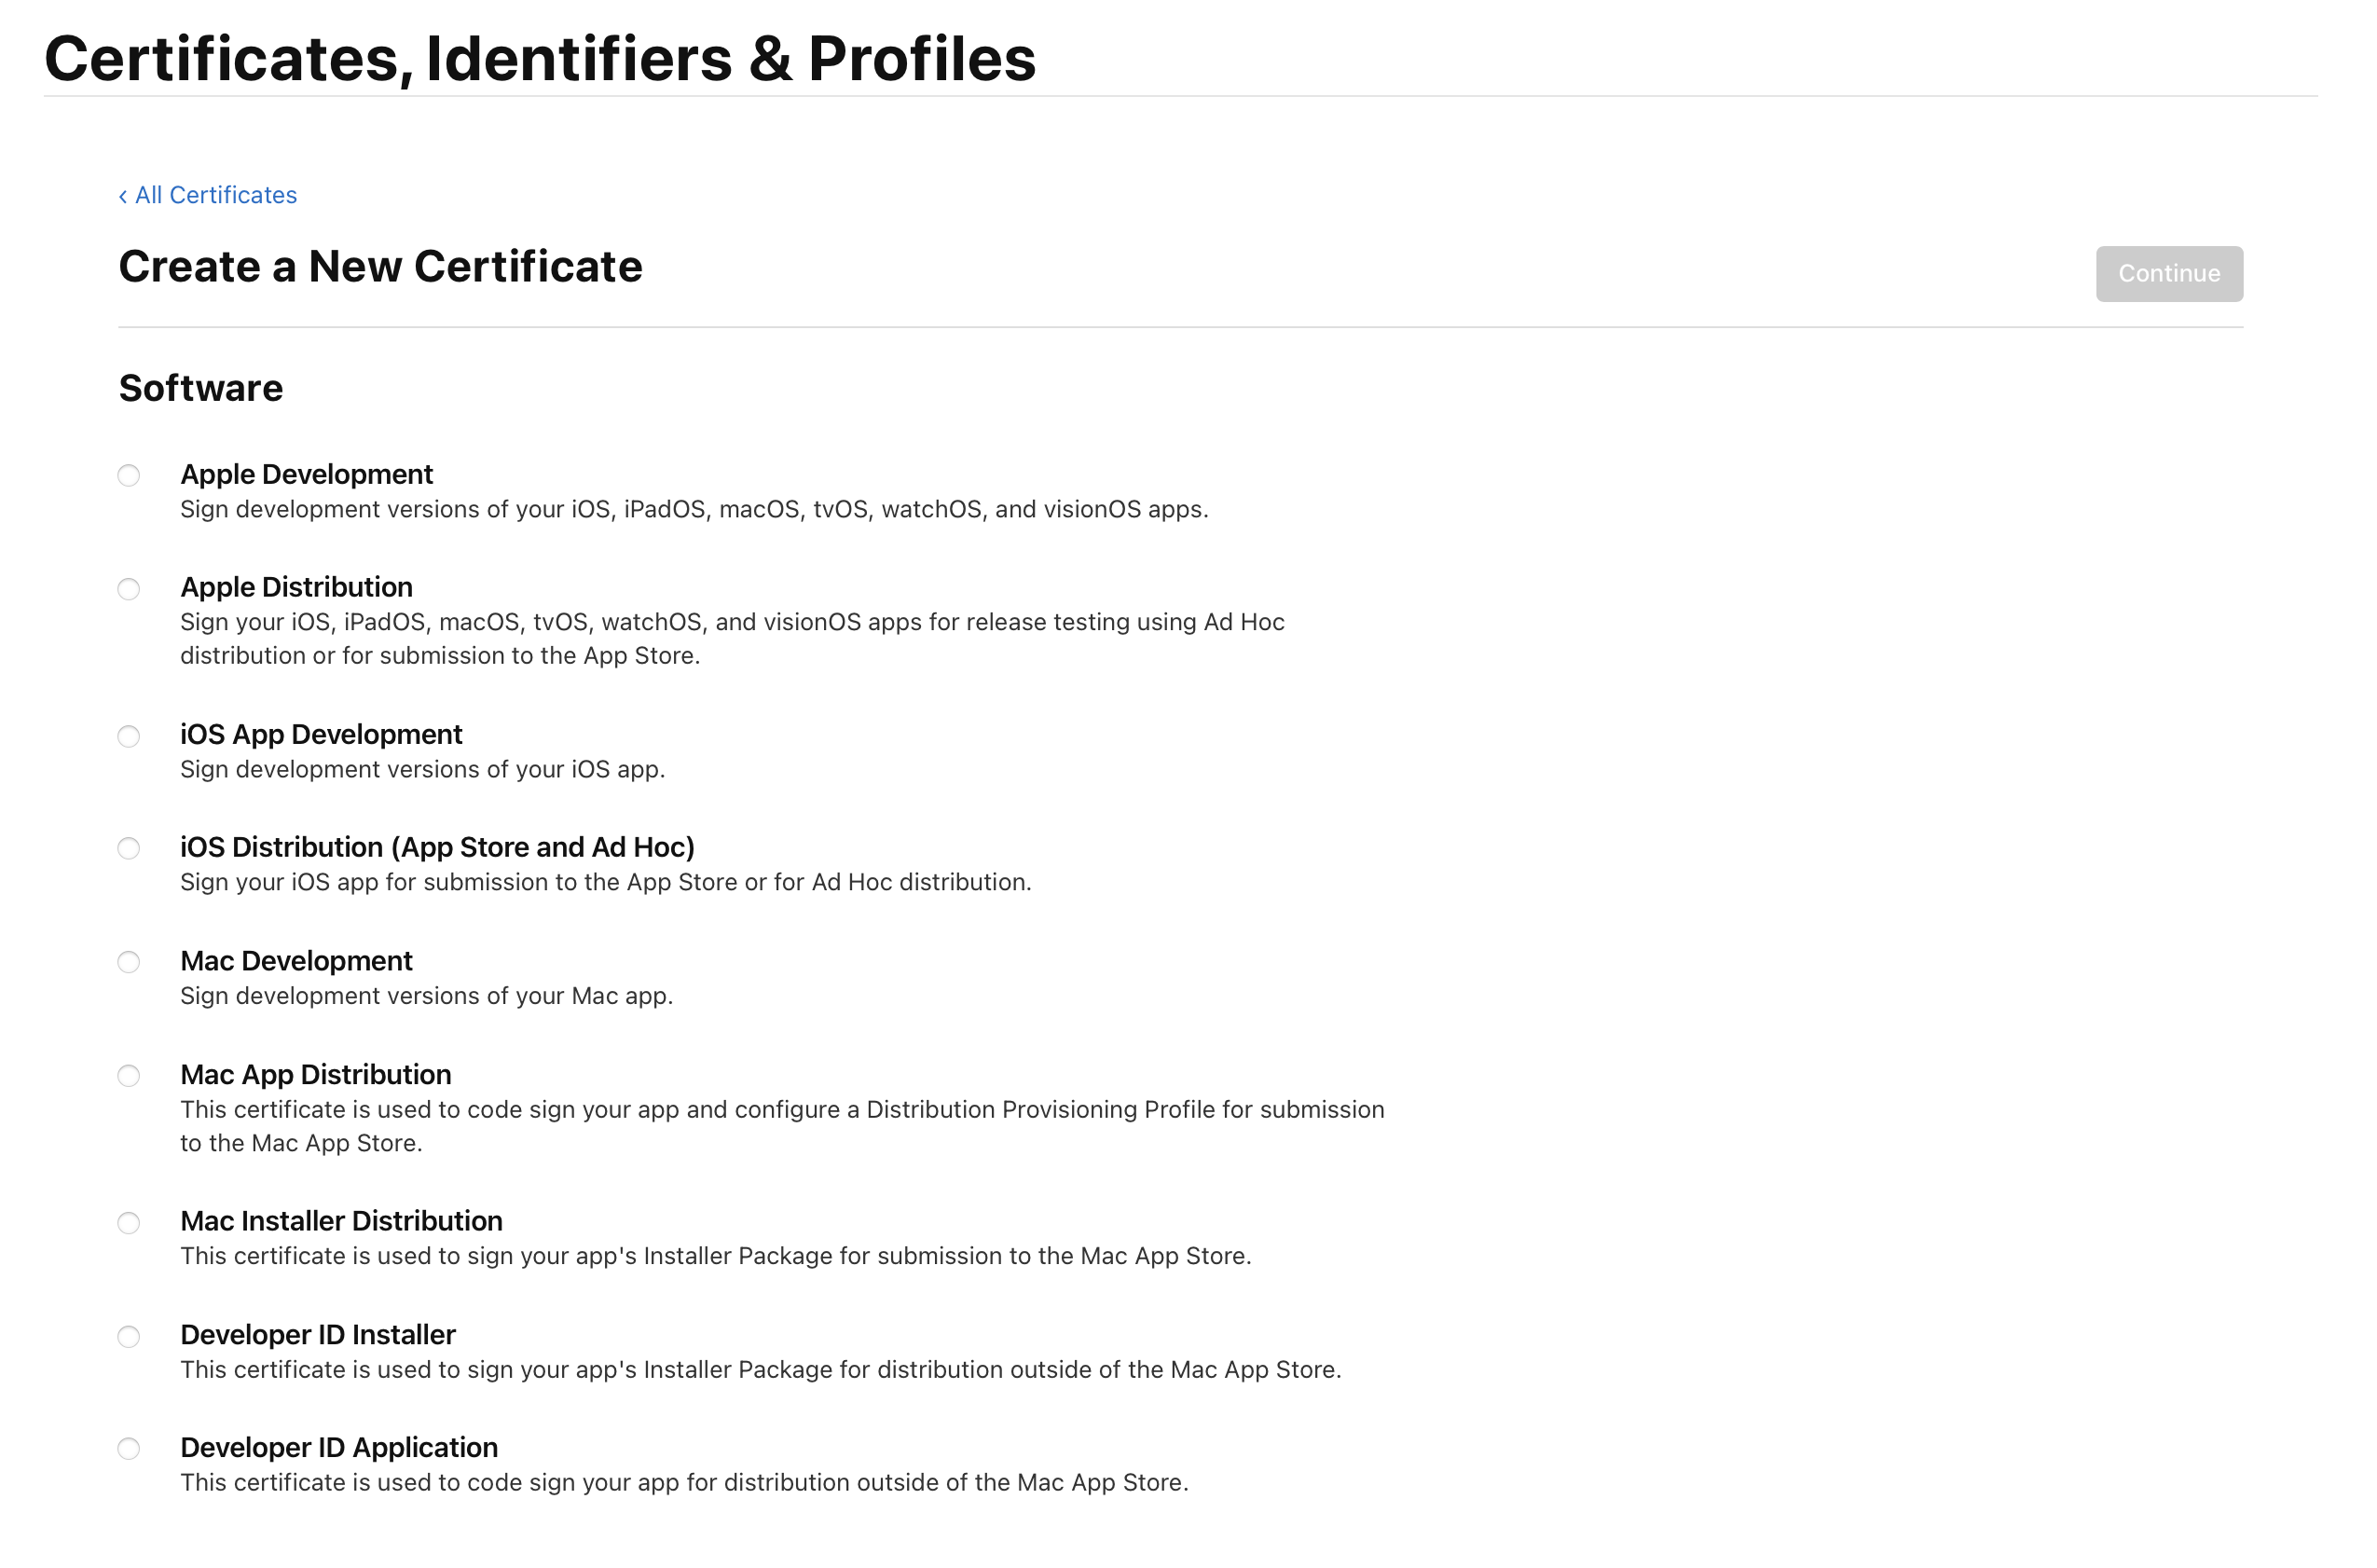The height and width of the screenshot is (1568, 2377).
Task: Pick the Mac Development radio button
Action: 129,964
